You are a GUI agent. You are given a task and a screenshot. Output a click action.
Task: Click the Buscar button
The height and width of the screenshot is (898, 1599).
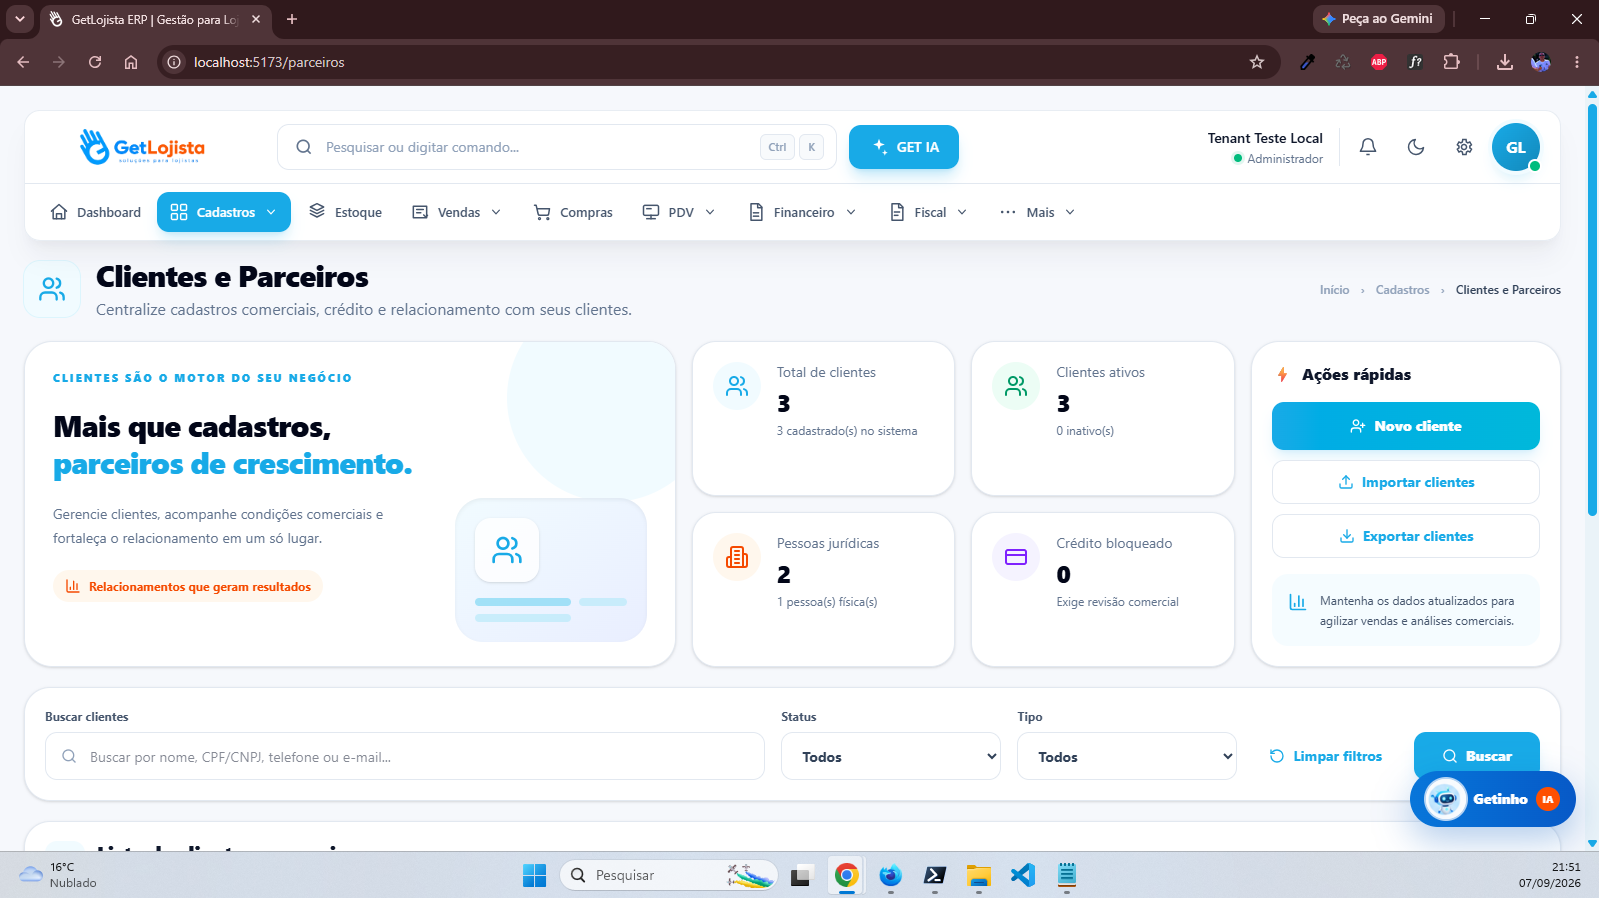tap(1477, 756)
